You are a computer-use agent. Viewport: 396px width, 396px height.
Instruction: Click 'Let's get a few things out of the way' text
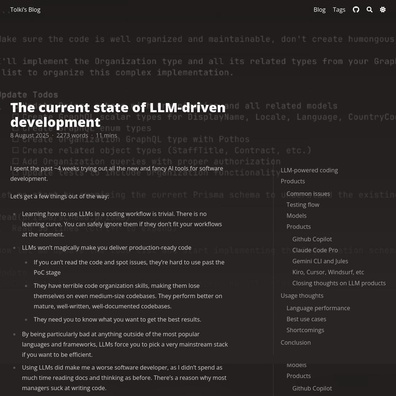[x=59, y=197]
